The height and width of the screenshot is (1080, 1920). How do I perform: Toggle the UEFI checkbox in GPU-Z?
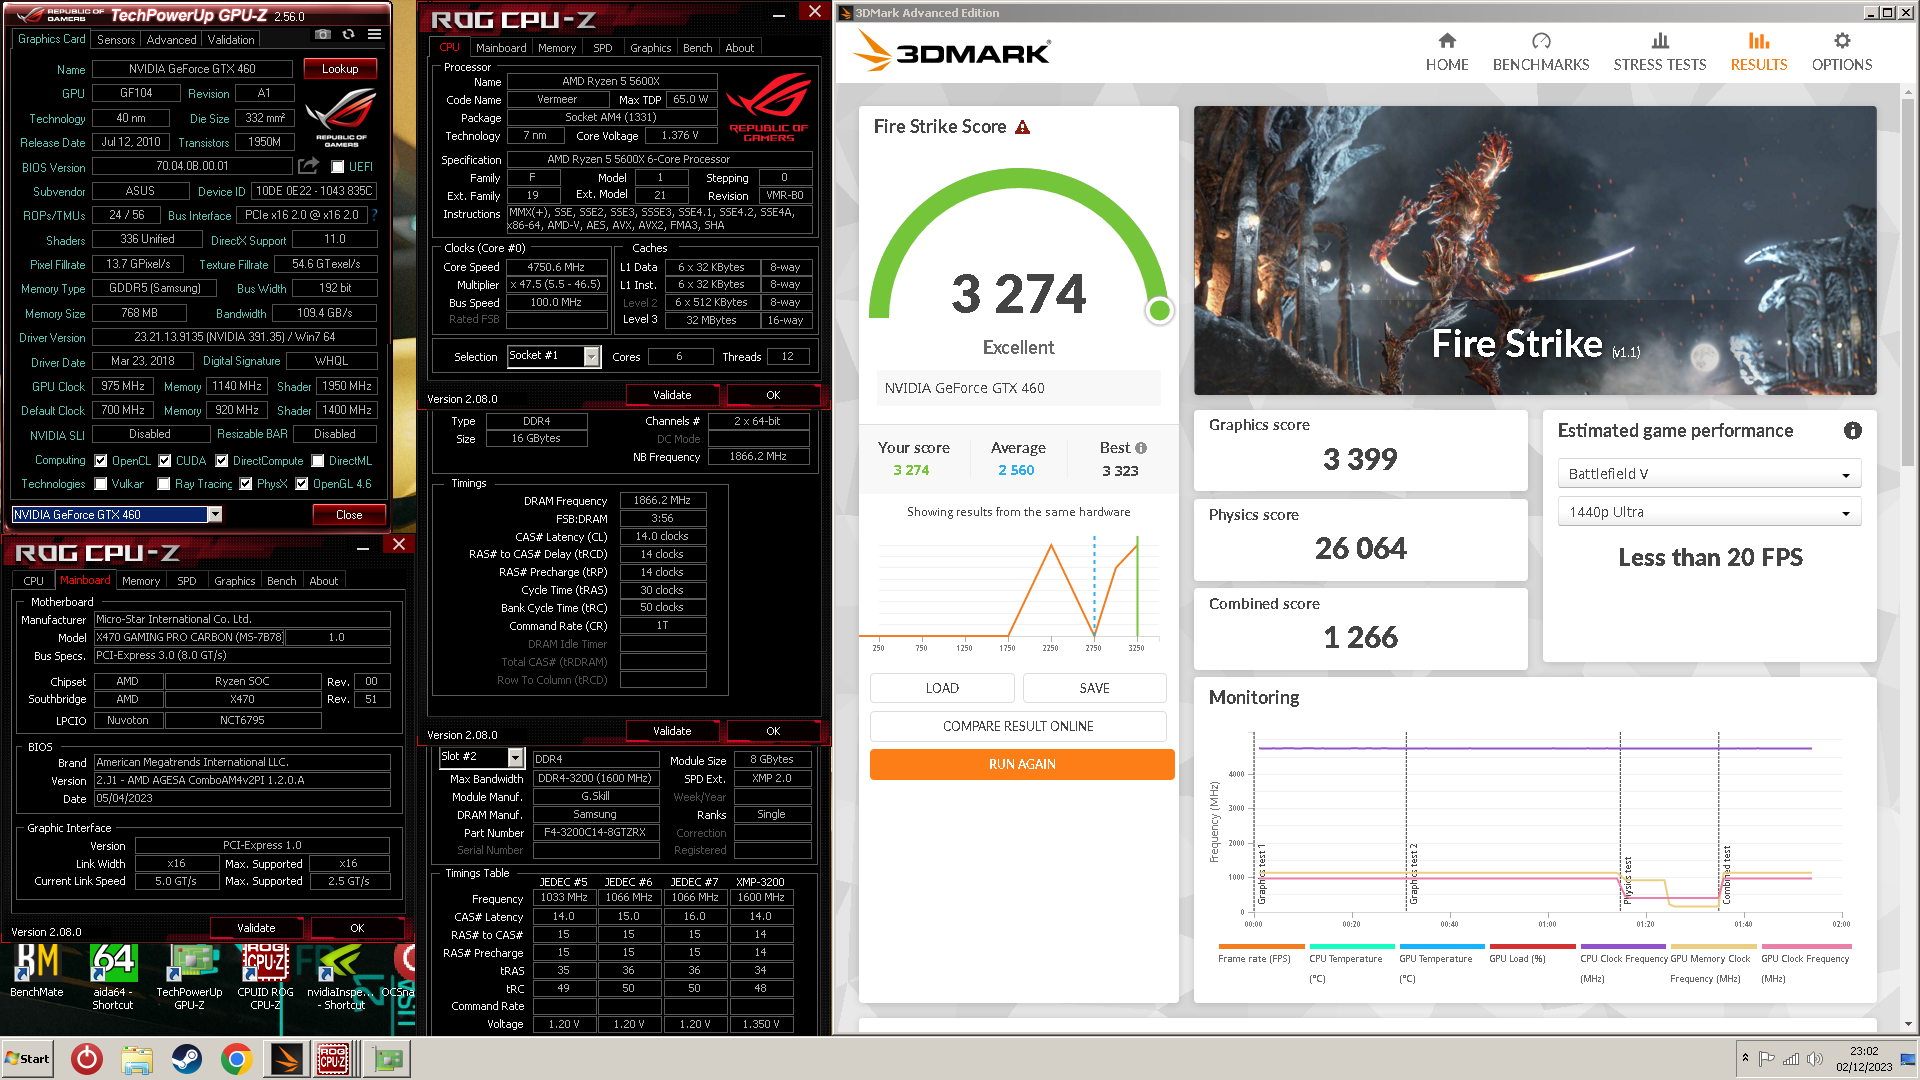(338, 167)
